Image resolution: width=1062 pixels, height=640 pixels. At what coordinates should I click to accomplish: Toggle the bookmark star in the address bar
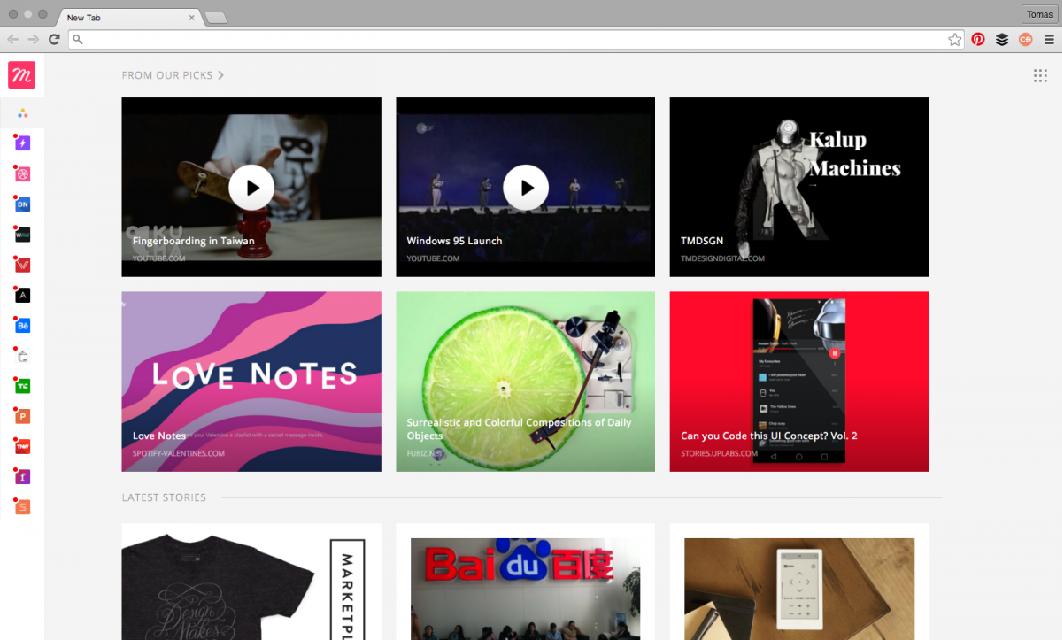pos(955,39)
